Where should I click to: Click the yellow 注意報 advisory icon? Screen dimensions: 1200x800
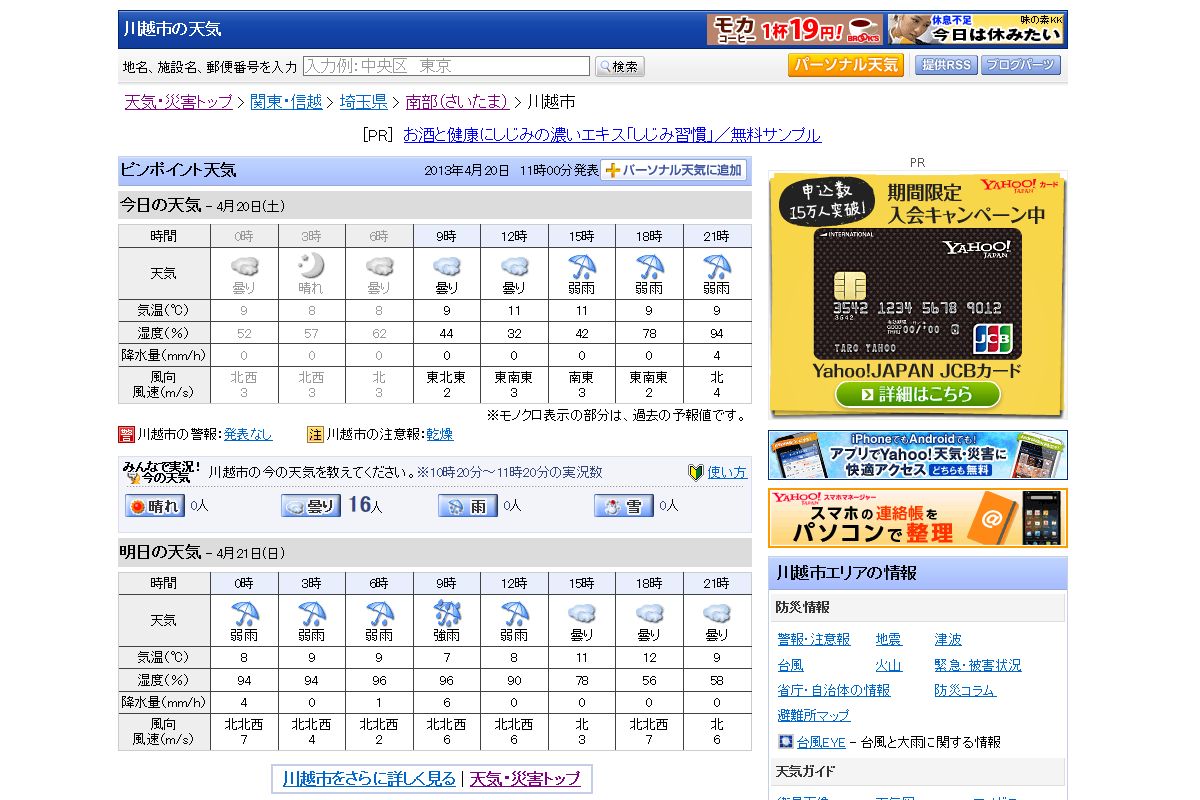point(315,434)
